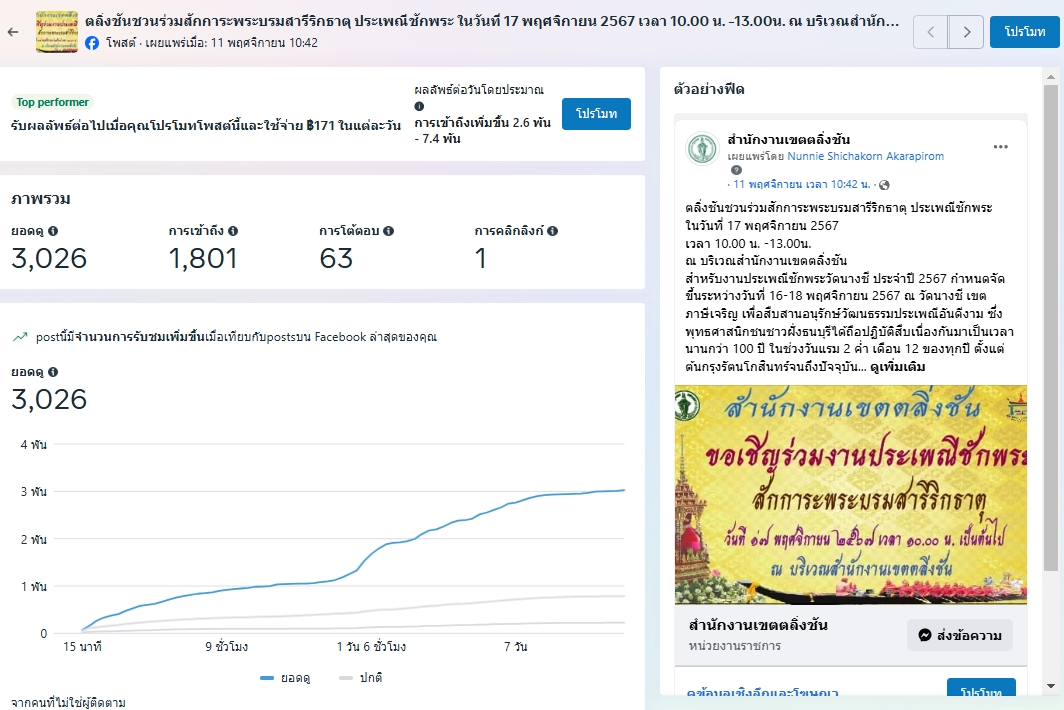Click info icon next to การคลิกลิงก์
This screenshot has width=1064, height=710.
(552, 231)
